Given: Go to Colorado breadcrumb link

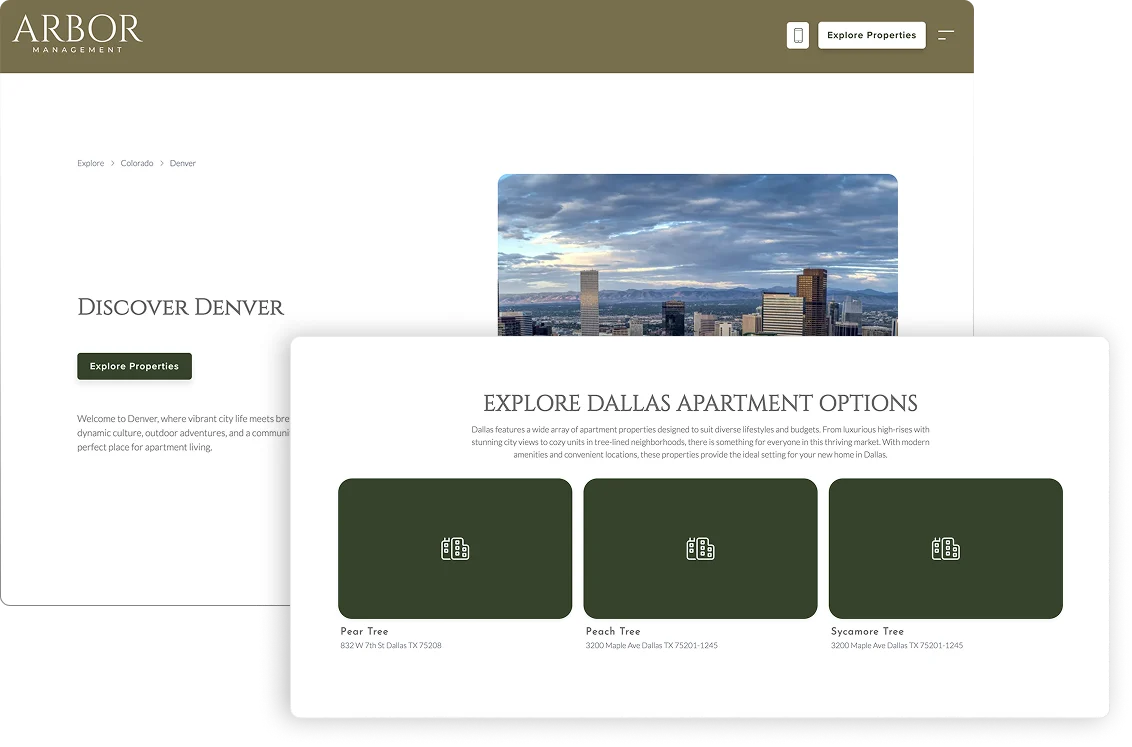Looking at the screenshot, I should [x=136, y=163].
